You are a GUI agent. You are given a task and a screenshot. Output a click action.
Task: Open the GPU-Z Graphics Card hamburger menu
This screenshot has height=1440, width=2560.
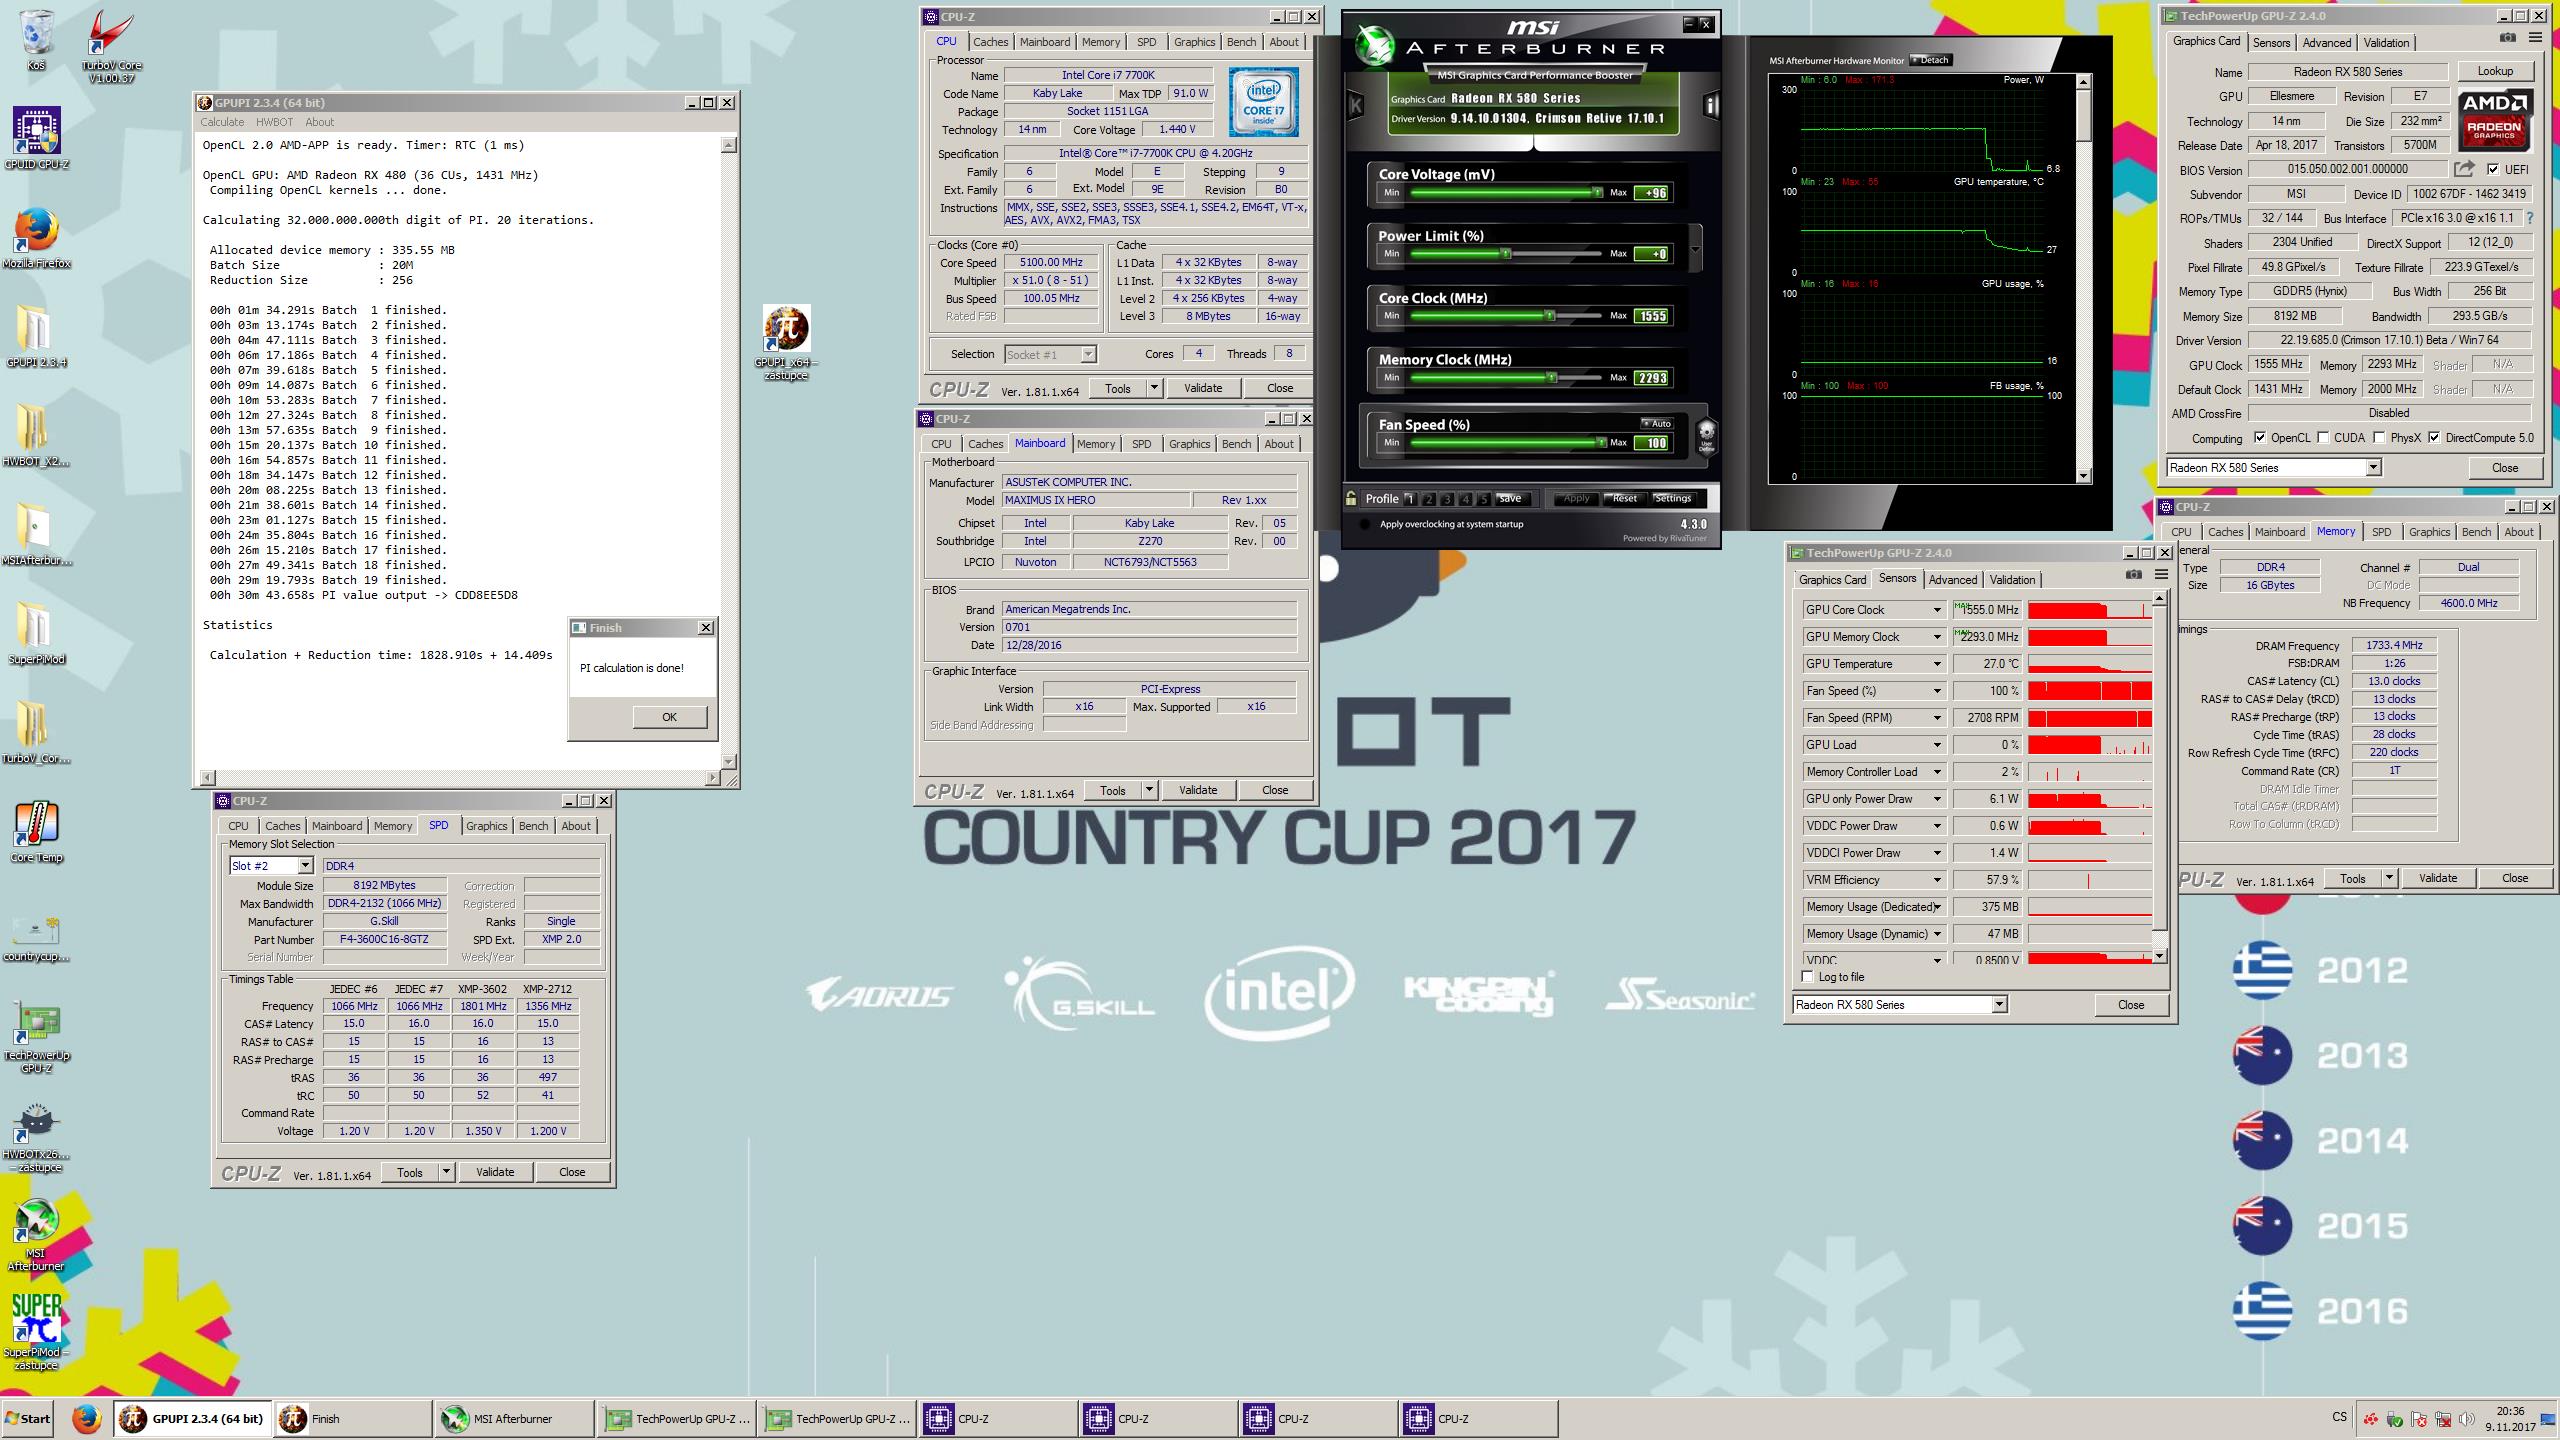[x=2535, y=38]
